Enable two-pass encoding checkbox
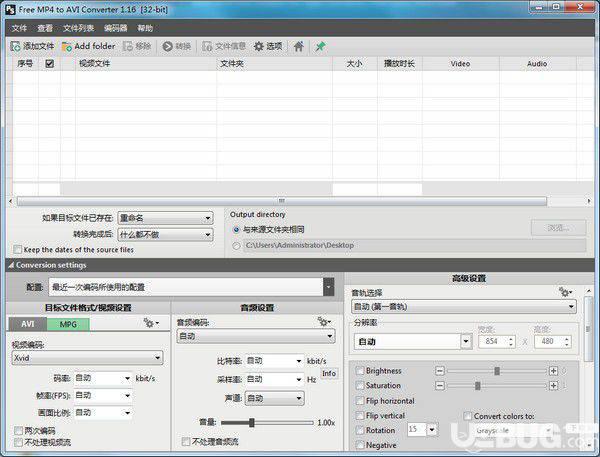This screenshot has height=457, width=600. coord(18,431)
